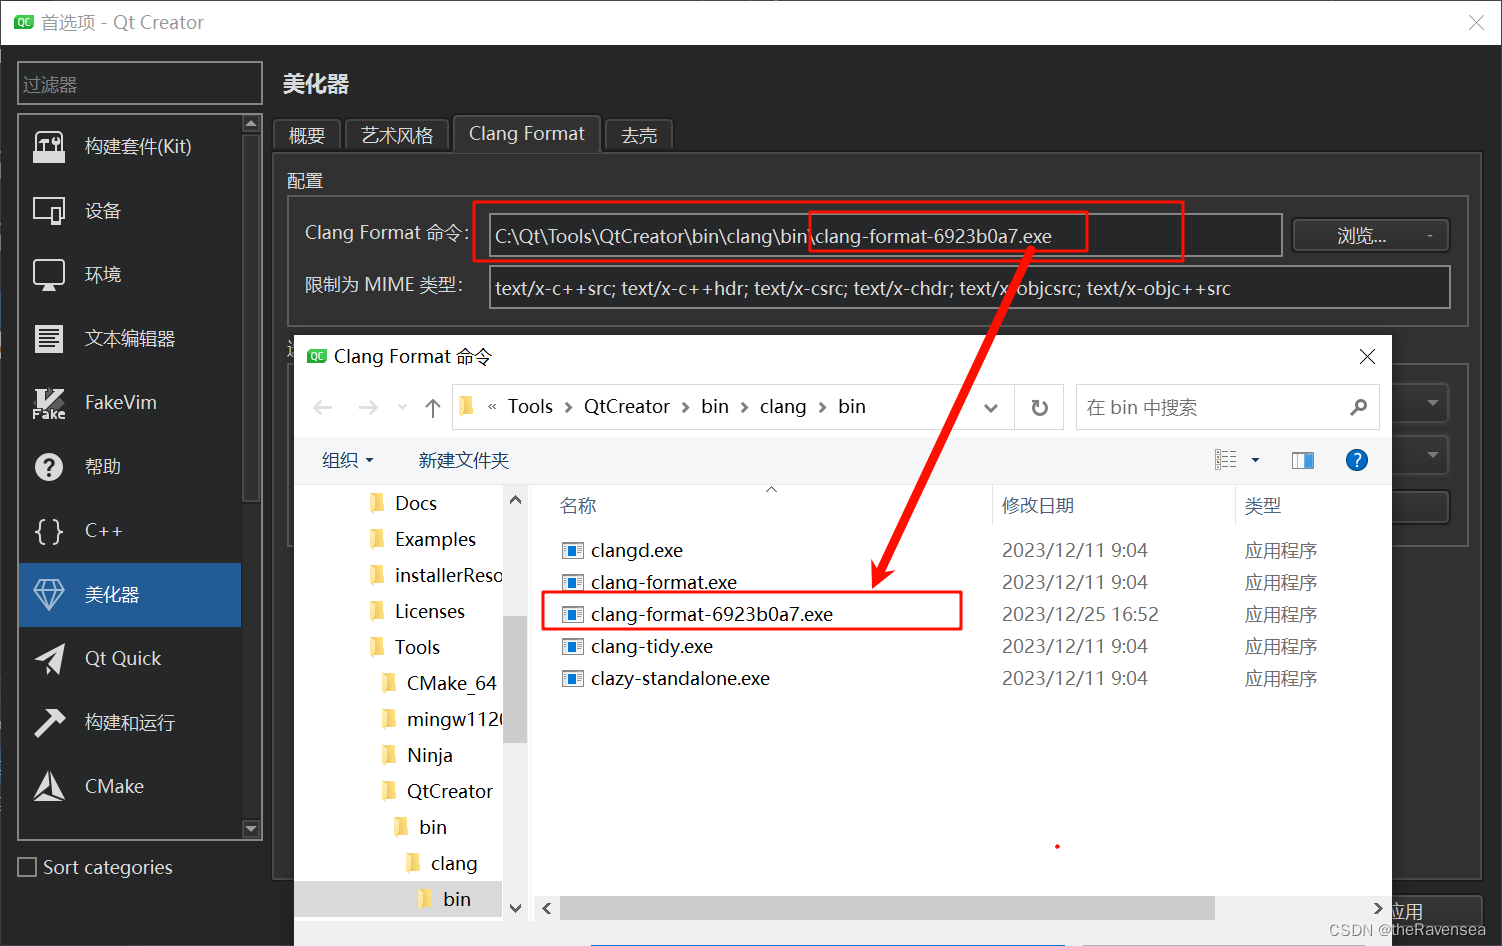Open the 帮助 help category

(130, 467)
